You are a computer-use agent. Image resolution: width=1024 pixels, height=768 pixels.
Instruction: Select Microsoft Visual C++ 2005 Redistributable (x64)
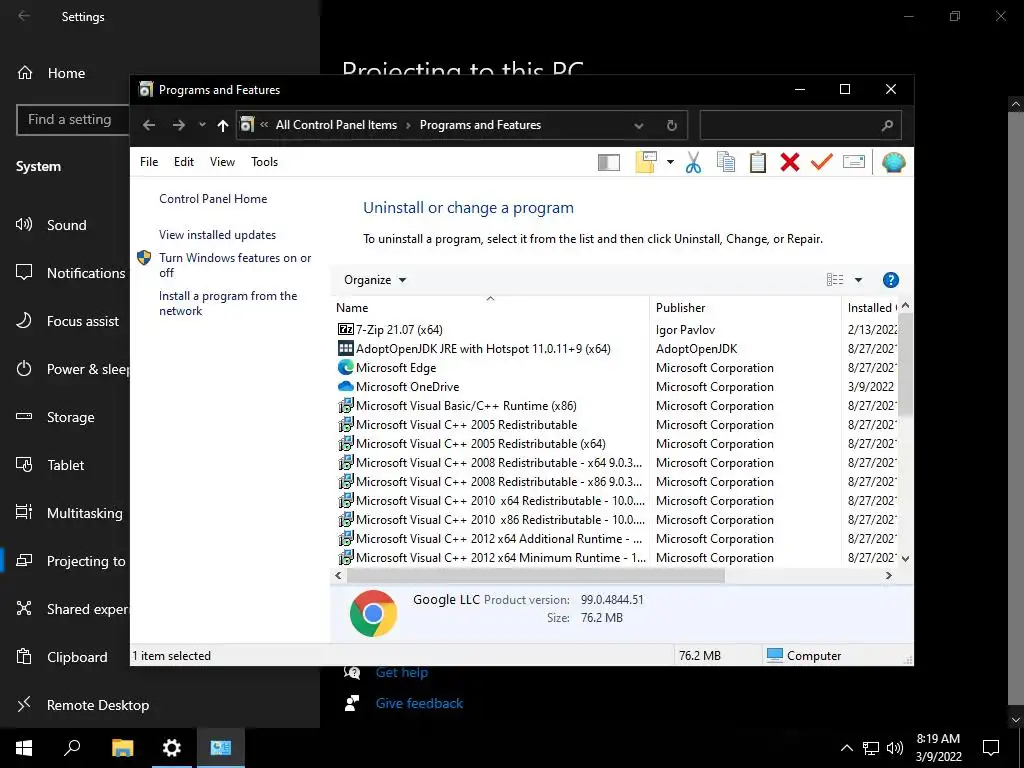[x=471, y=443]
